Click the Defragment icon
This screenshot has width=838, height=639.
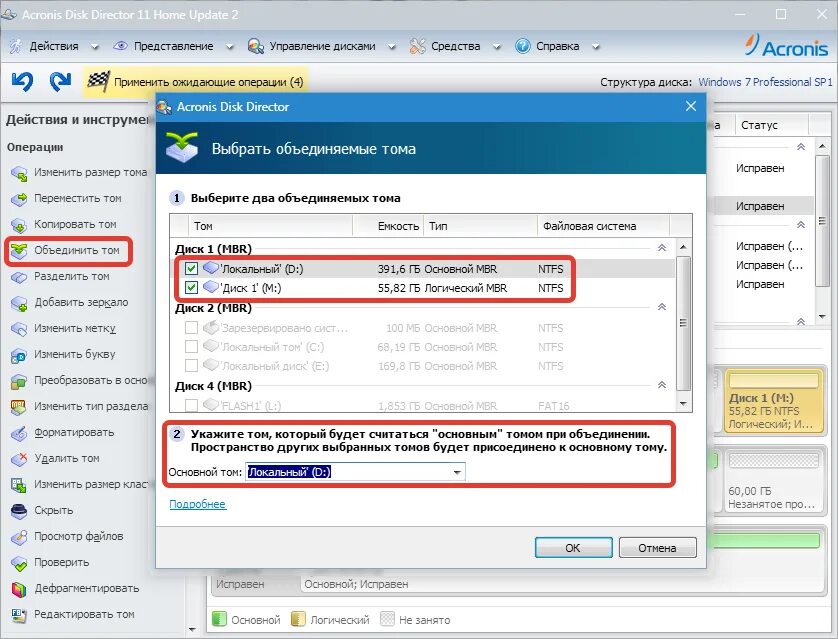[x=19, y=589]
